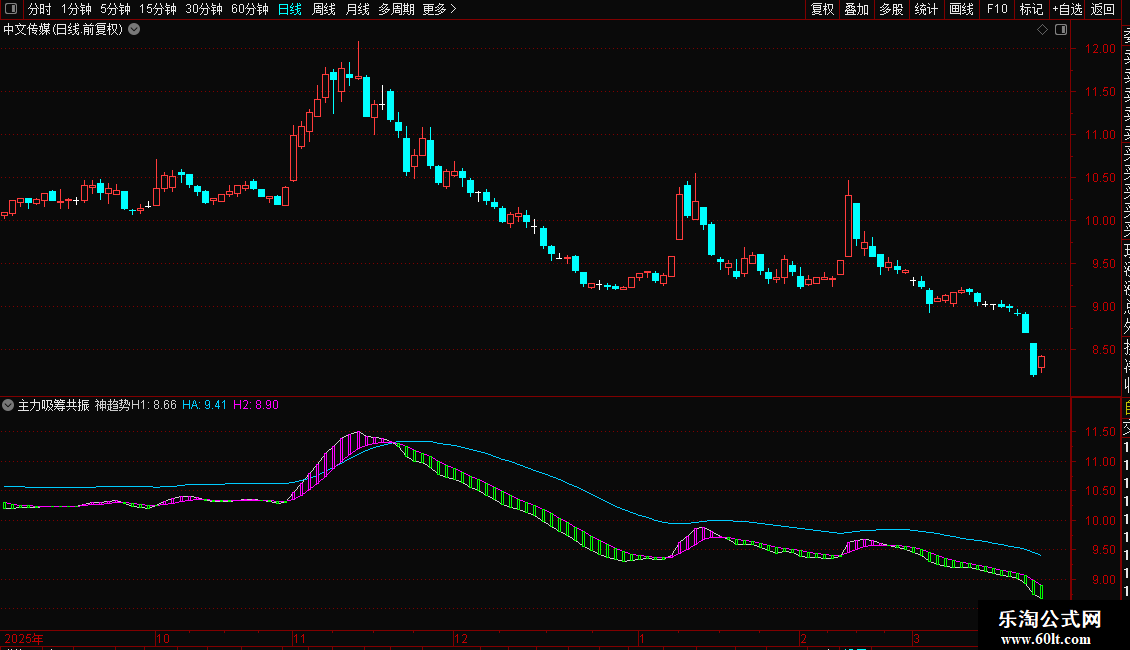Click the month 10 timeline marker
The width and height of the screenshot is (1130, 650).
(x=163, y=638)
